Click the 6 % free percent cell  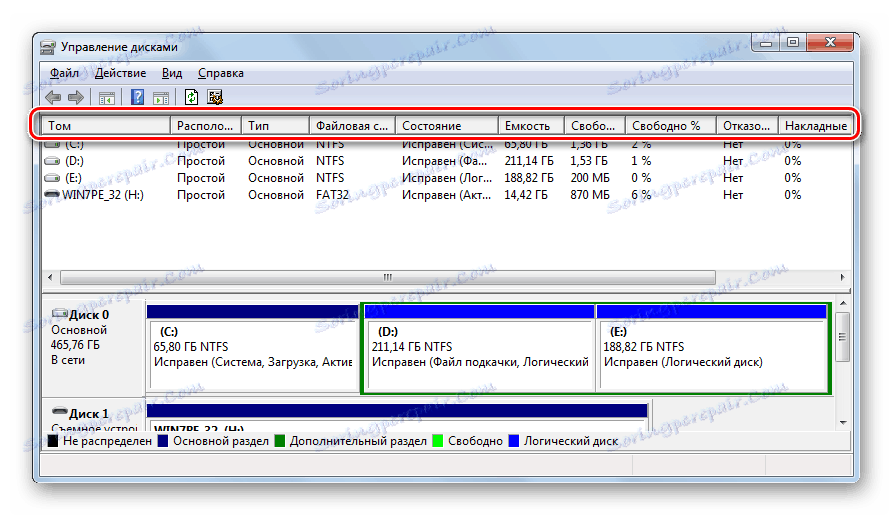(641, 195)
